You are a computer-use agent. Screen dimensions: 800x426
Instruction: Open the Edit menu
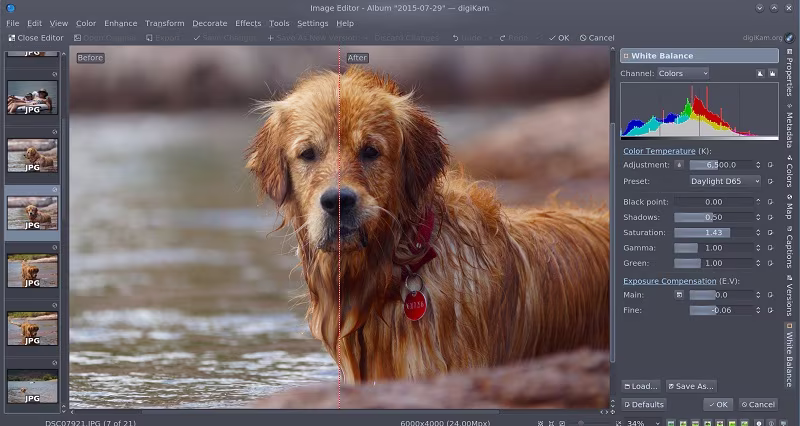(35, 23)
